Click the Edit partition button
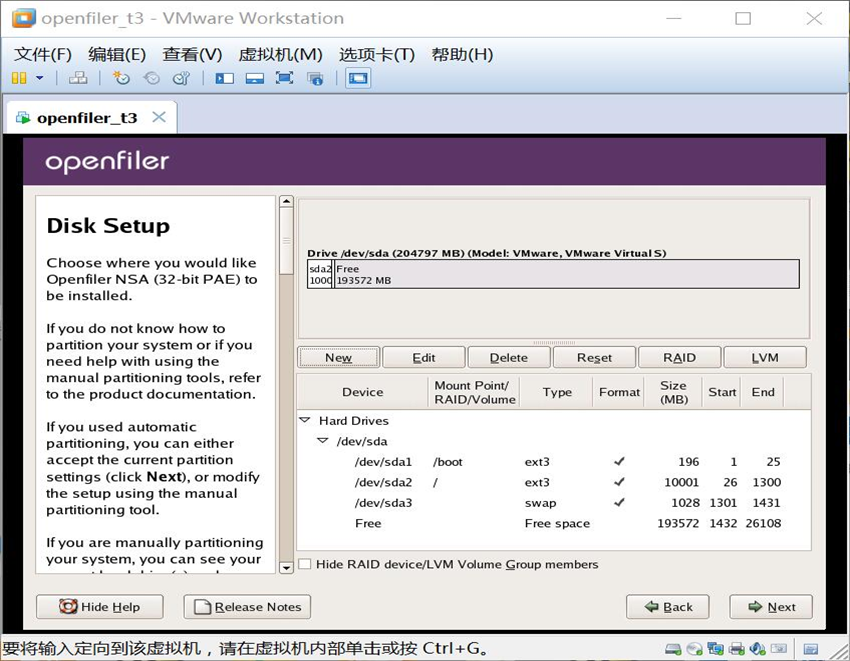Screen dimensions: 850x661 pyautogui.click(x=424, y=357)
